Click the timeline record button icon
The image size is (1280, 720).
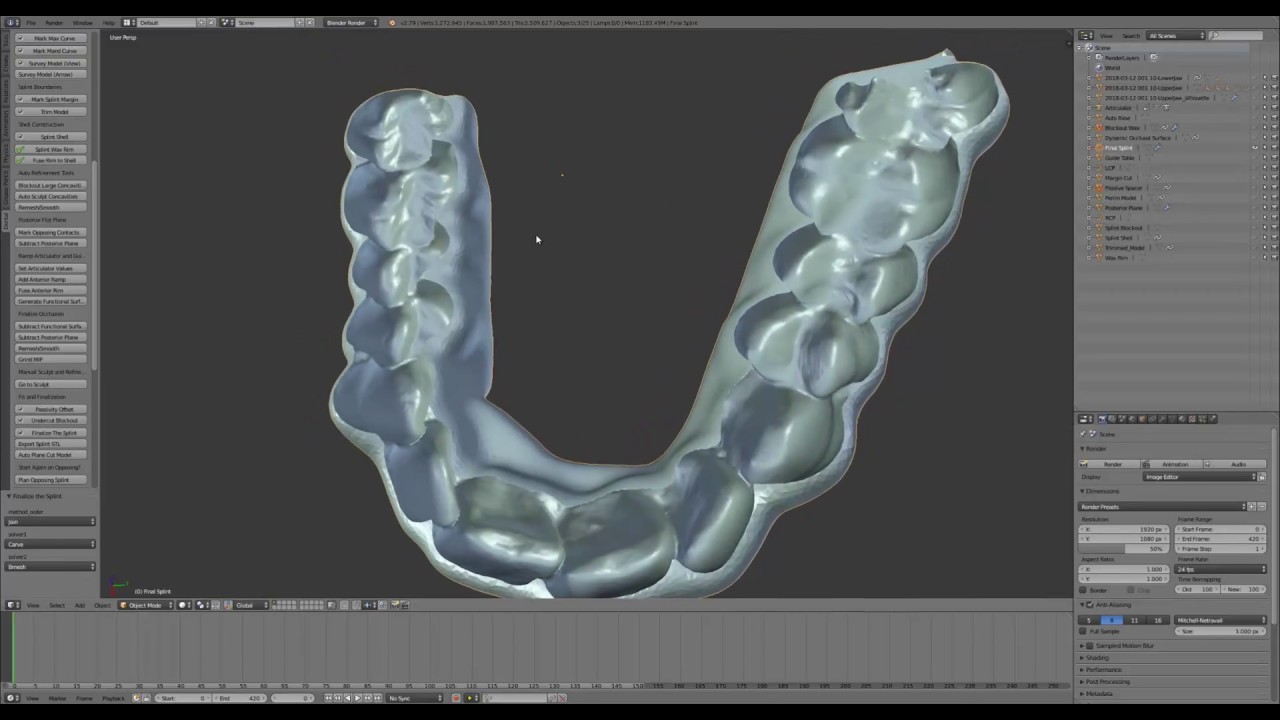(x=456, y=698)
